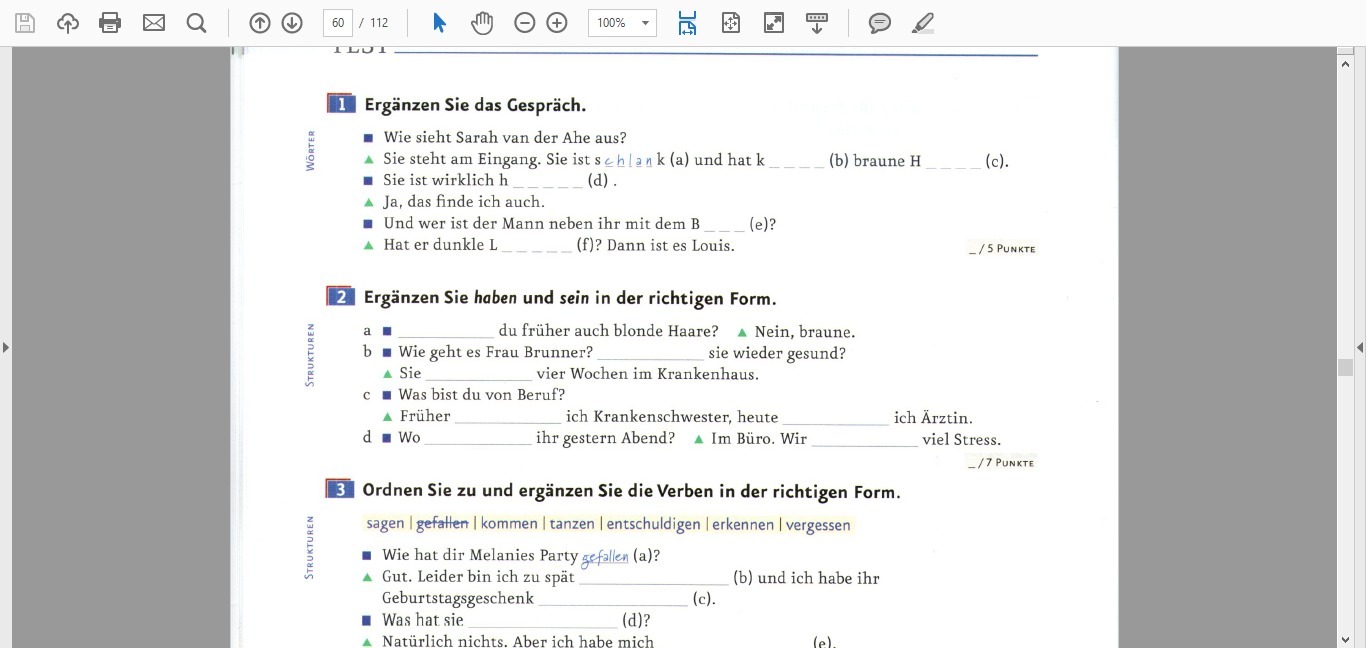Expand the left navigation pane

click(6, 347)
